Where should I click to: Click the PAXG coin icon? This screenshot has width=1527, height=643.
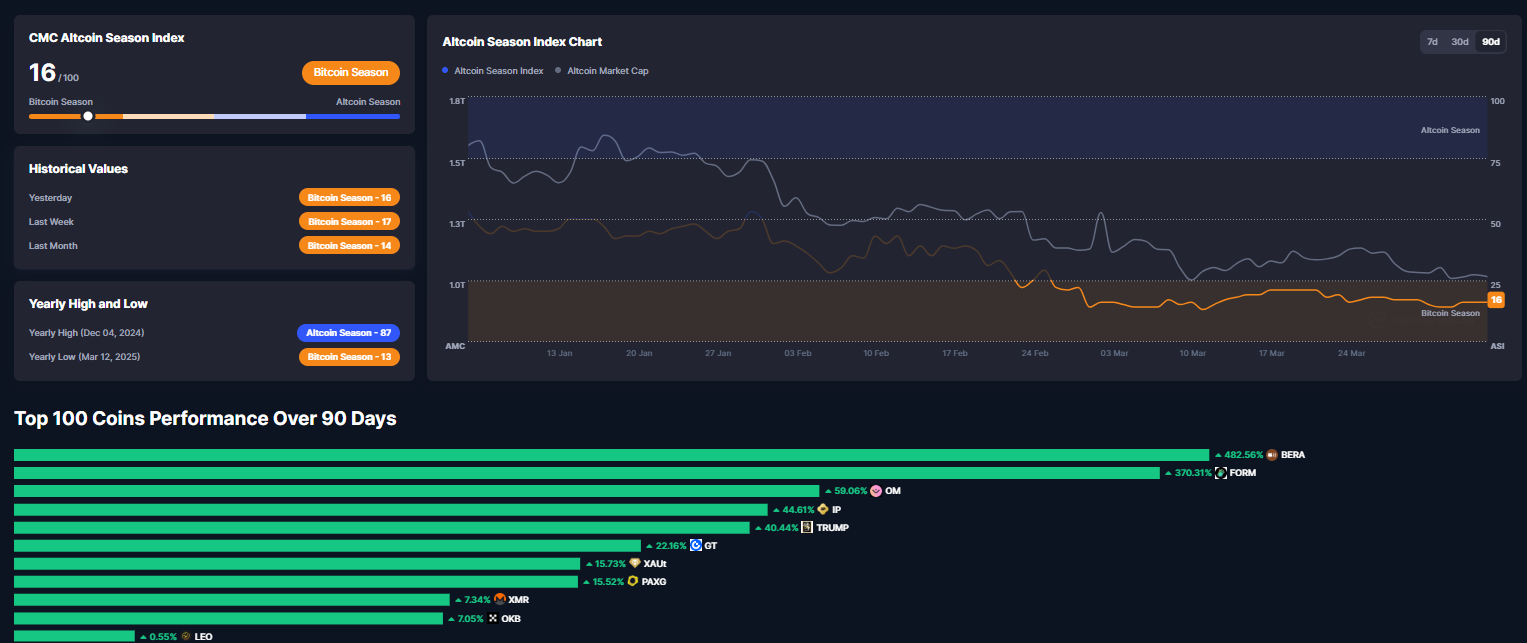pyautogui.click(x=633, y=581)
